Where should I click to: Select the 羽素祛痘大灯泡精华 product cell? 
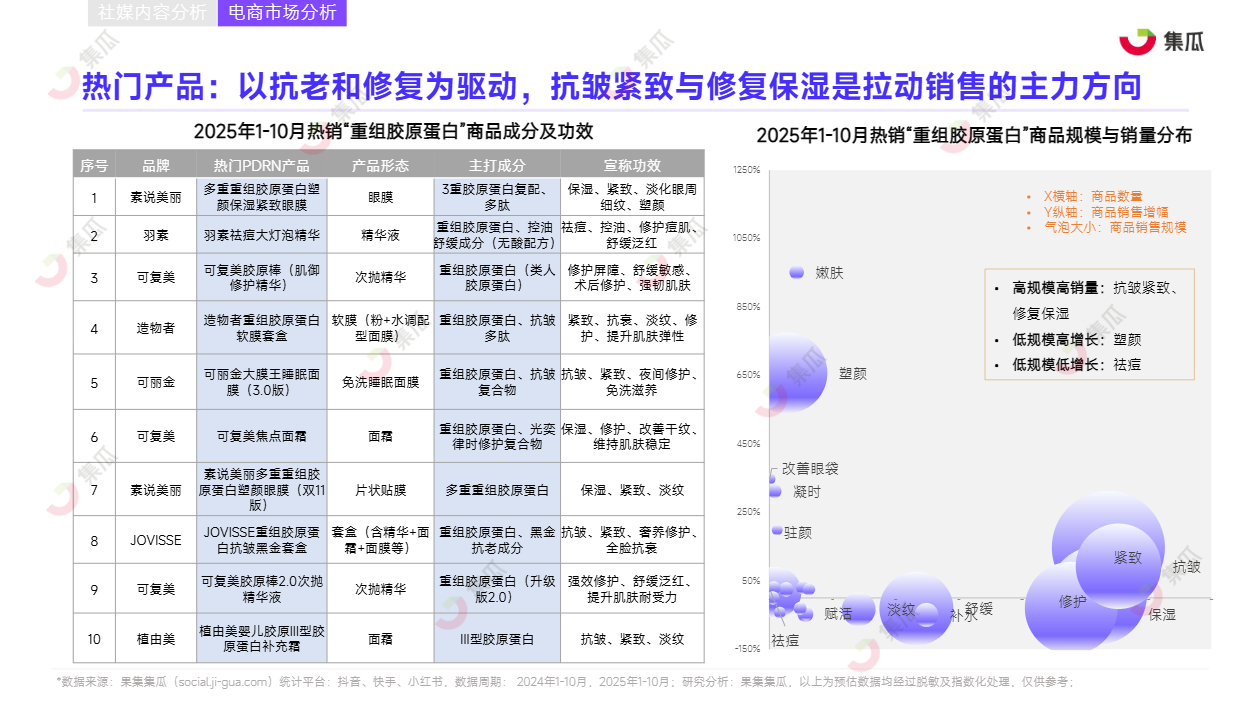(x=261, y=236)
